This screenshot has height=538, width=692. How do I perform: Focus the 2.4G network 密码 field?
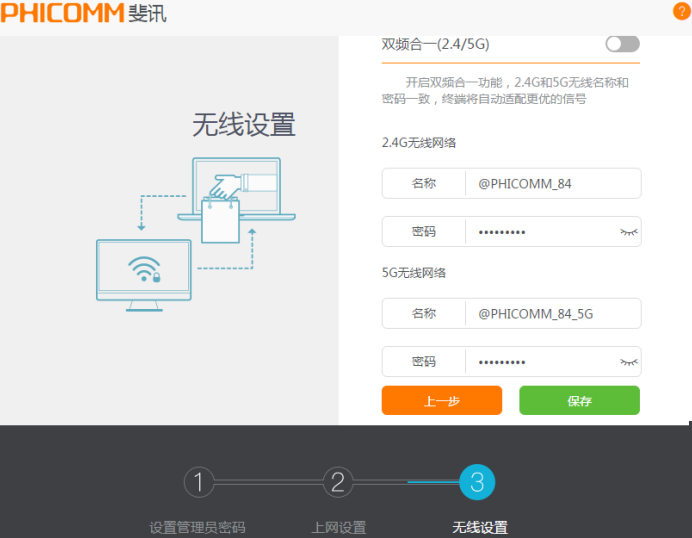click(540, 232)
